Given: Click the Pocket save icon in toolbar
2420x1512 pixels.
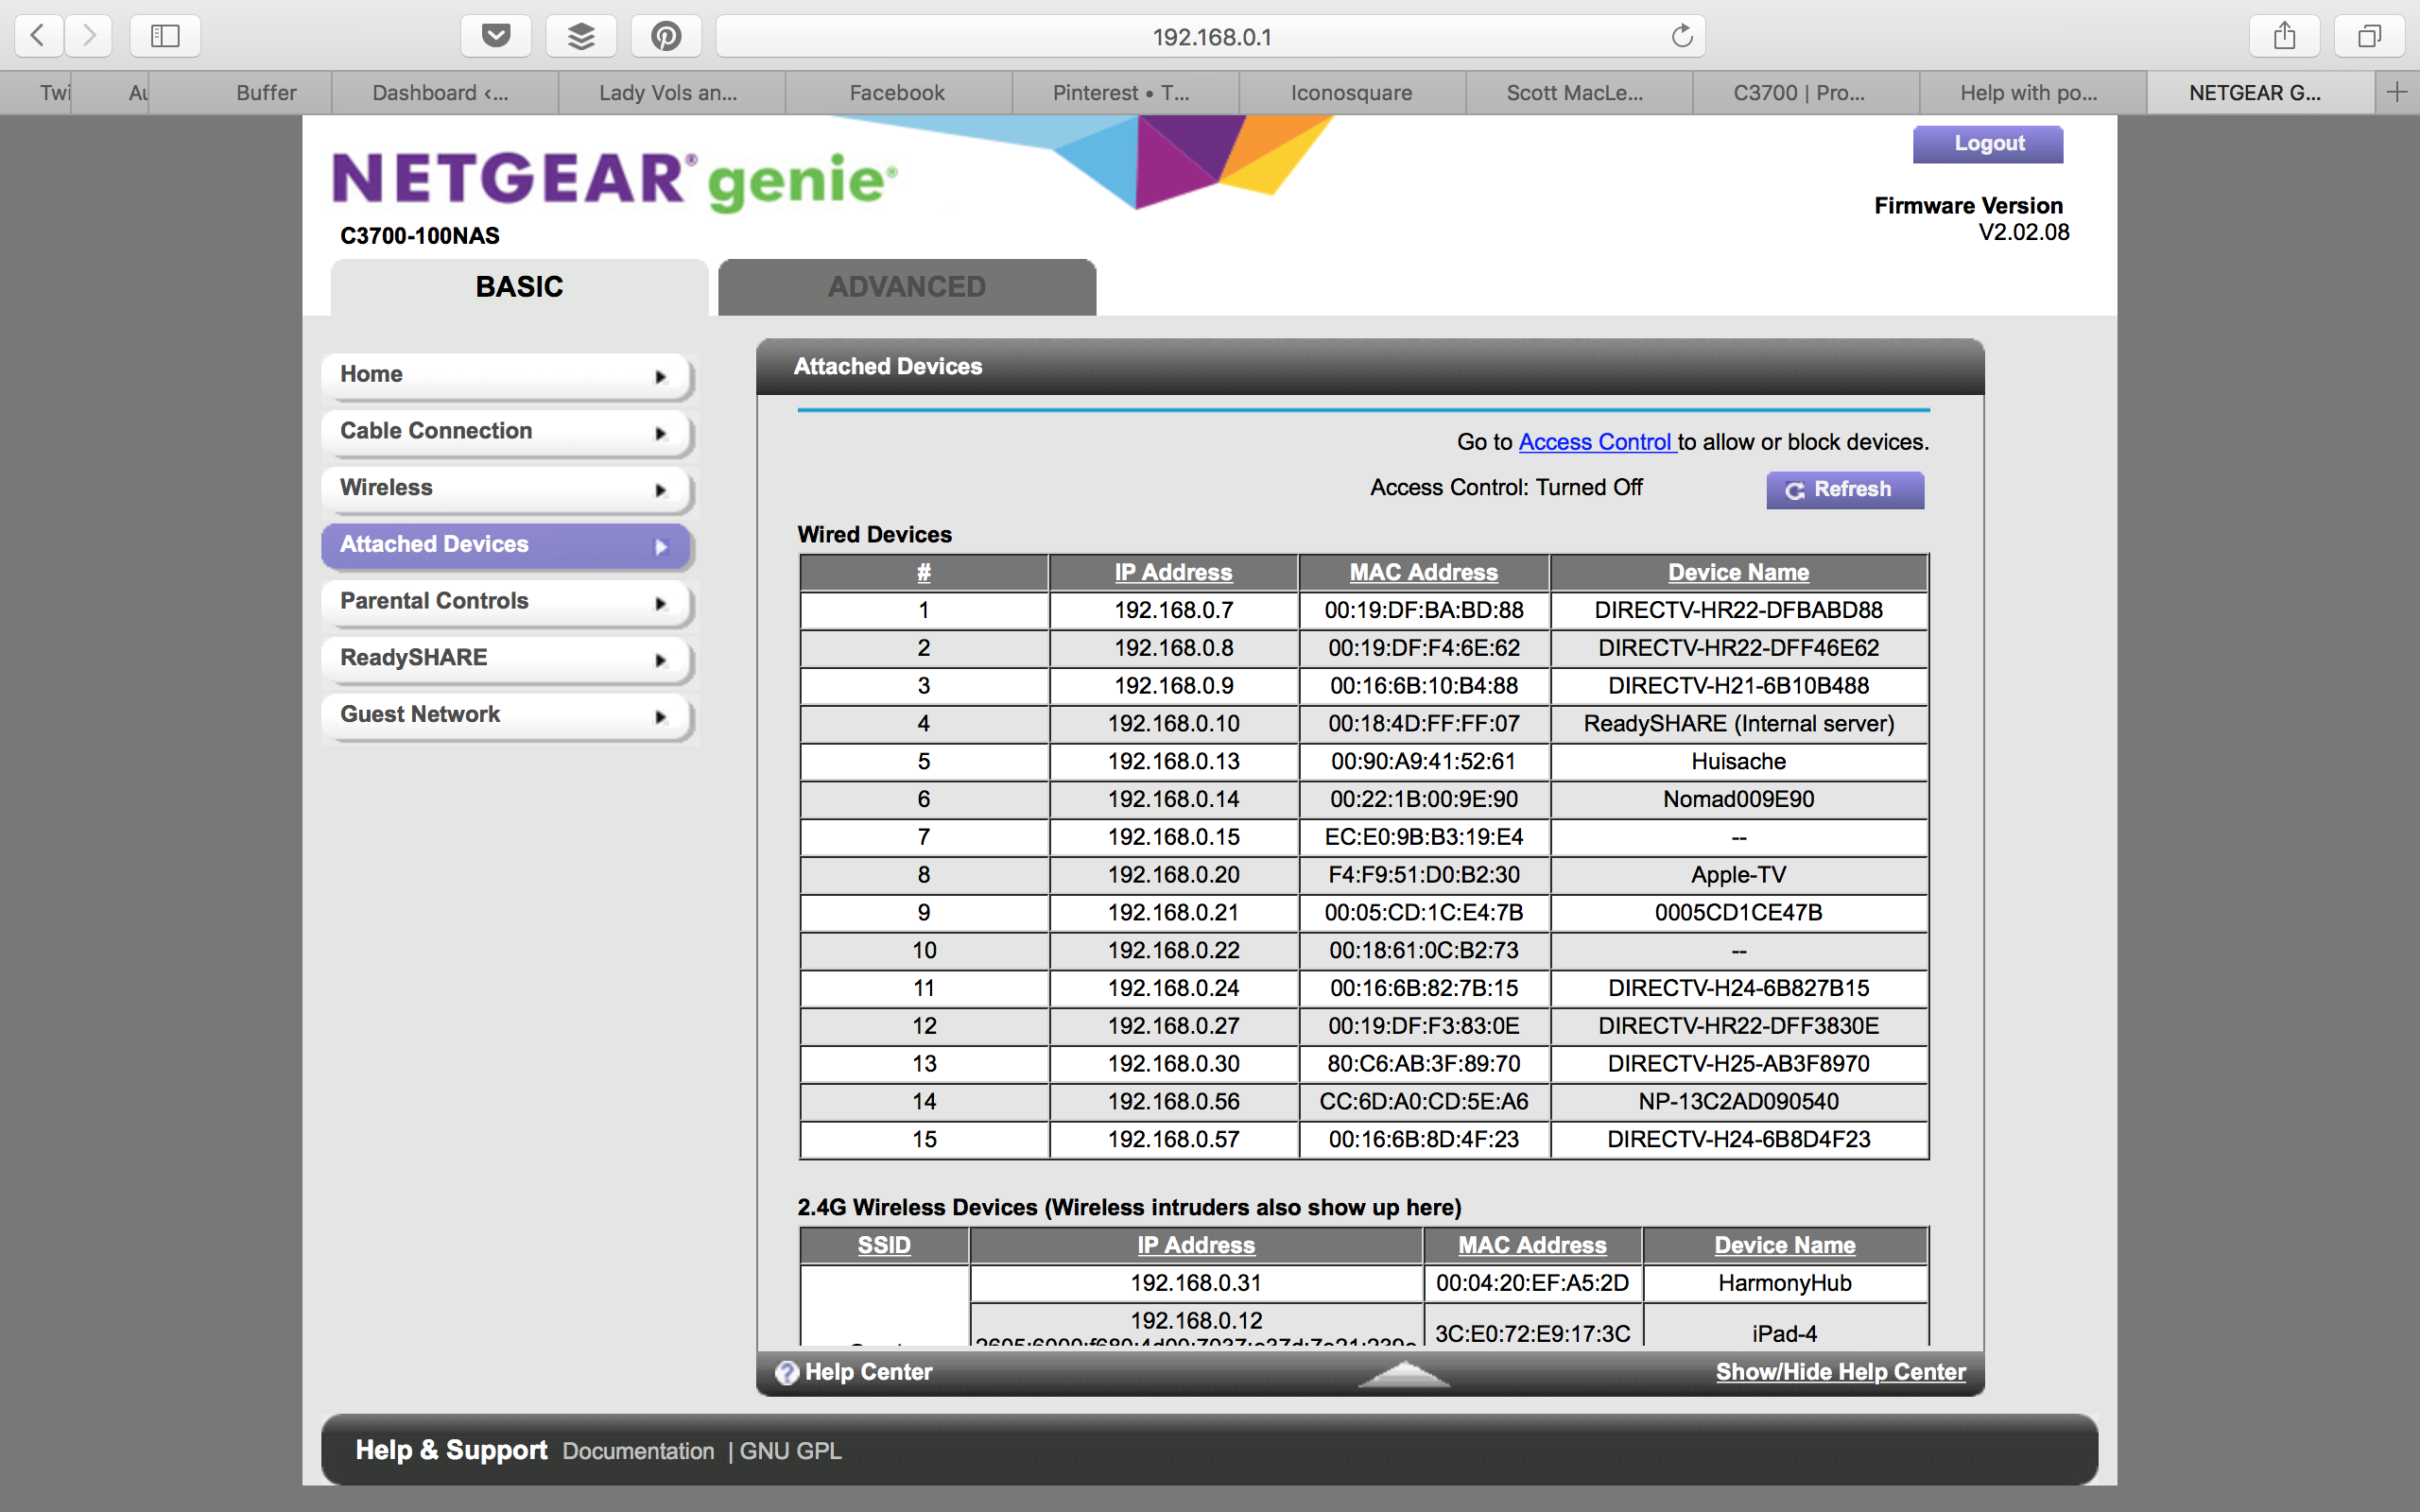Looking at the screenshot, I should point(496,35).
